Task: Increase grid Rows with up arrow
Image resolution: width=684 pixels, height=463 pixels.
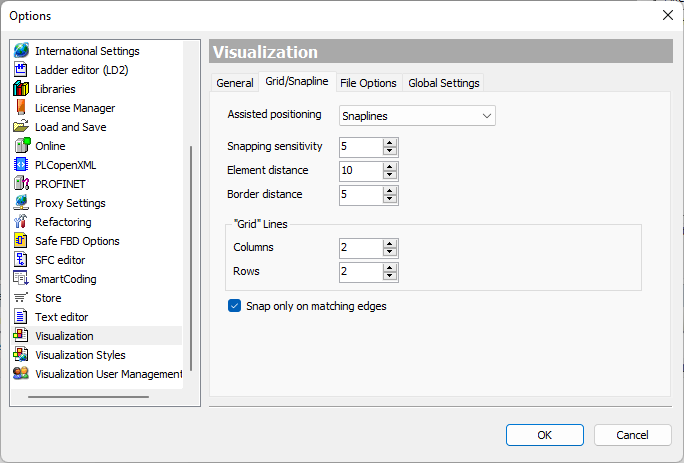Action: pyautogui.click(x=390, y=268)
